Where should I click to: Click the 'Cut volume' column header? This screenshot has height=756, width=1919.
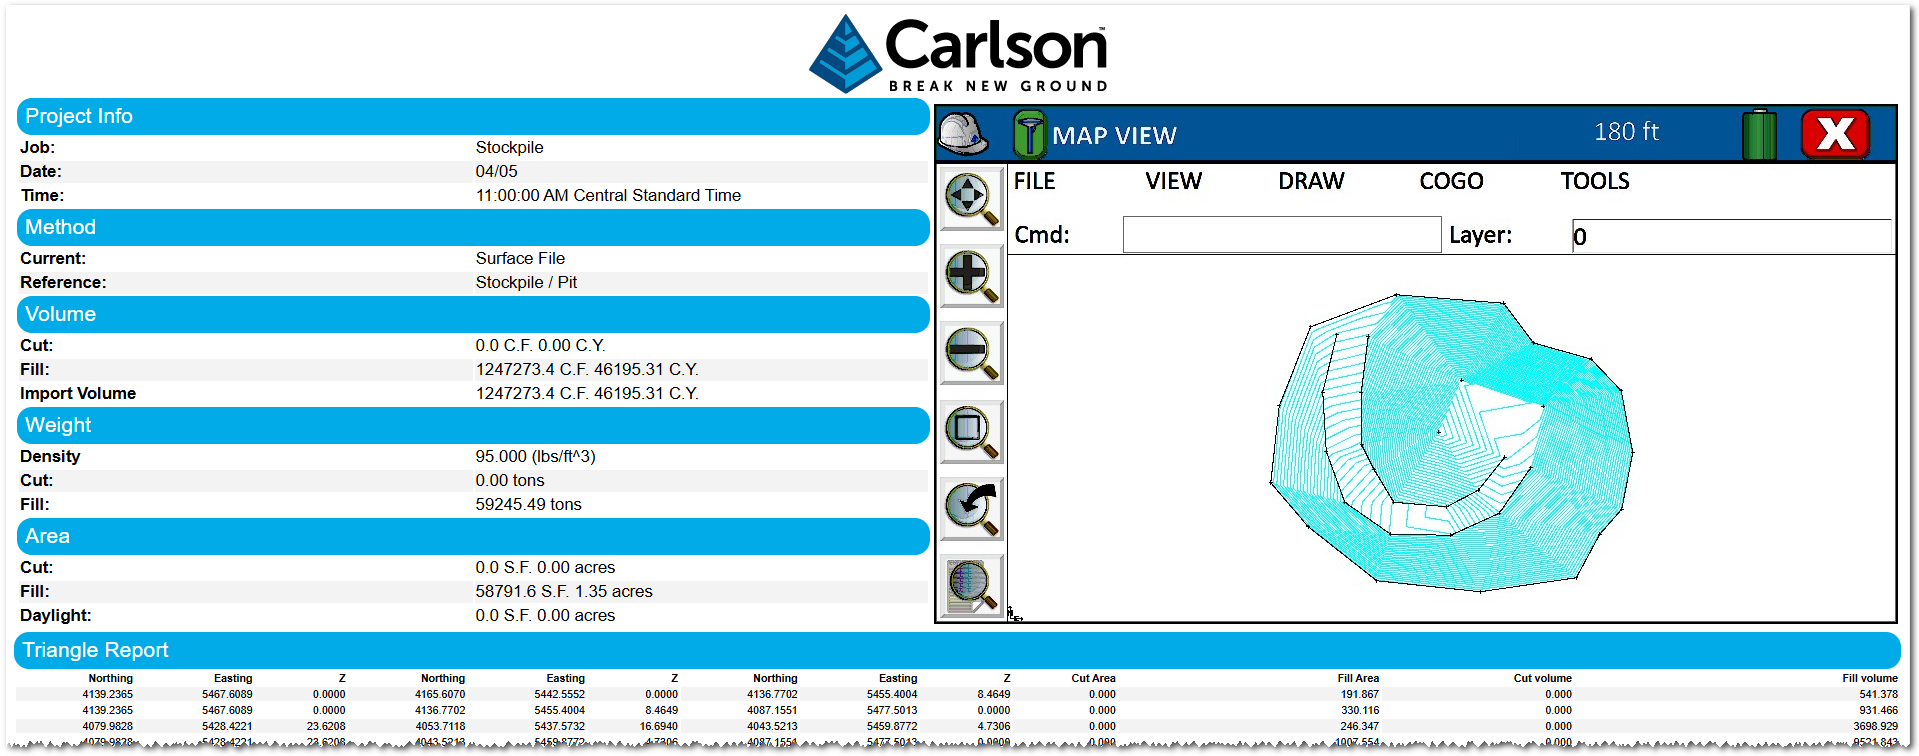1542,678
